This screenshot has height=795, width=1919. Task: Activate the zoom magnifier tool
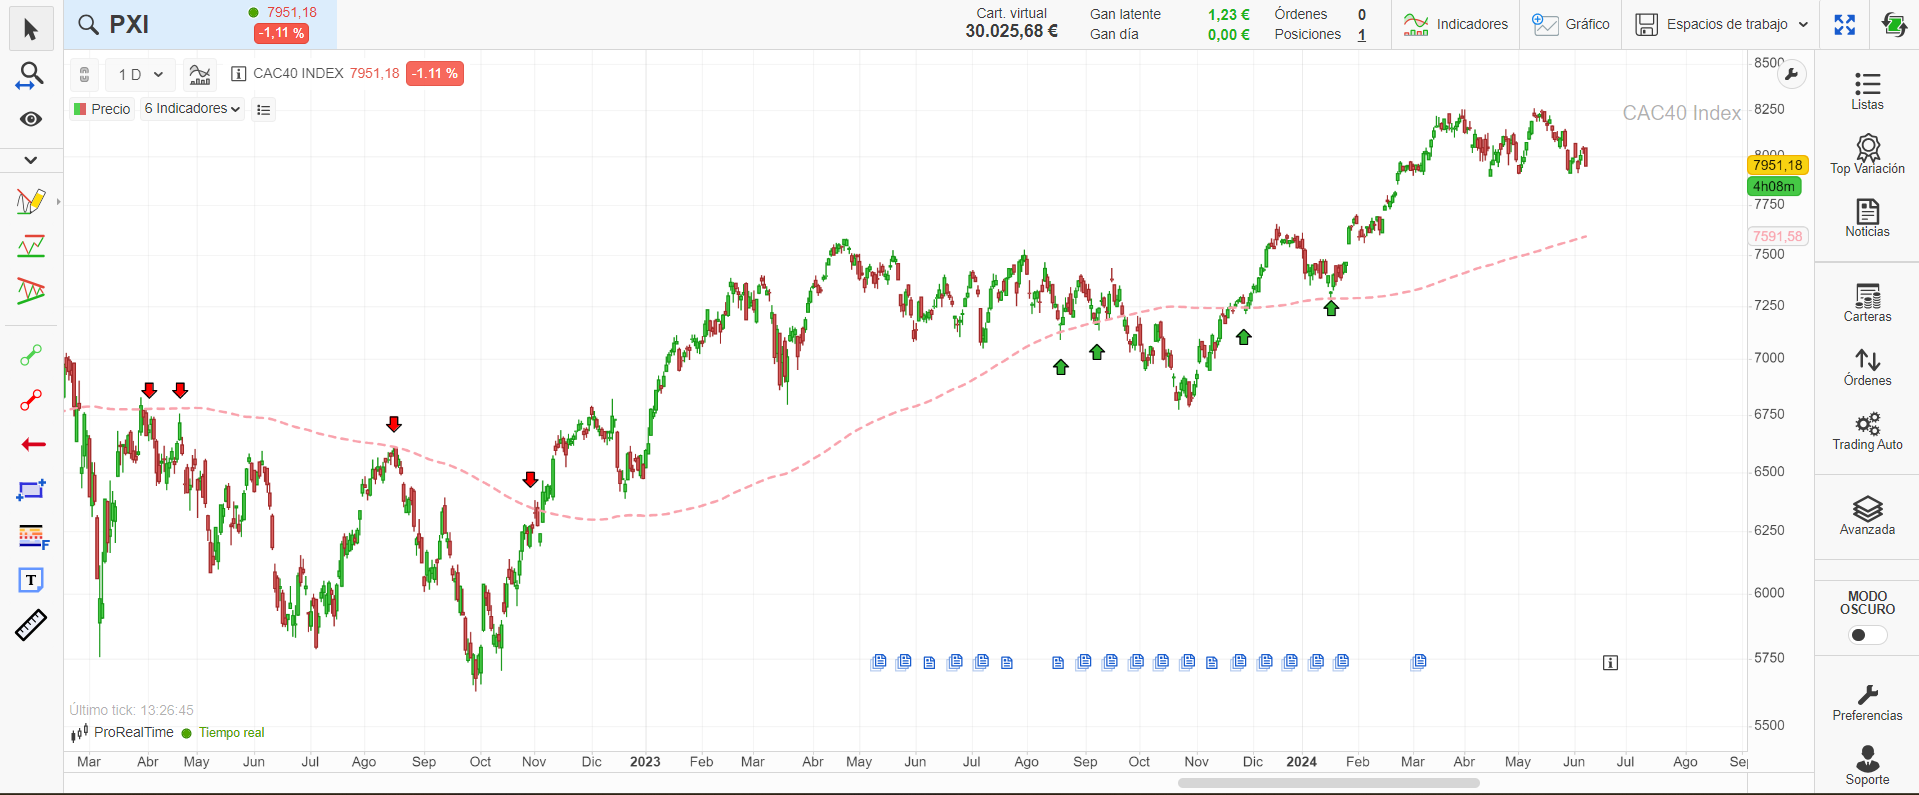[31, 75]
